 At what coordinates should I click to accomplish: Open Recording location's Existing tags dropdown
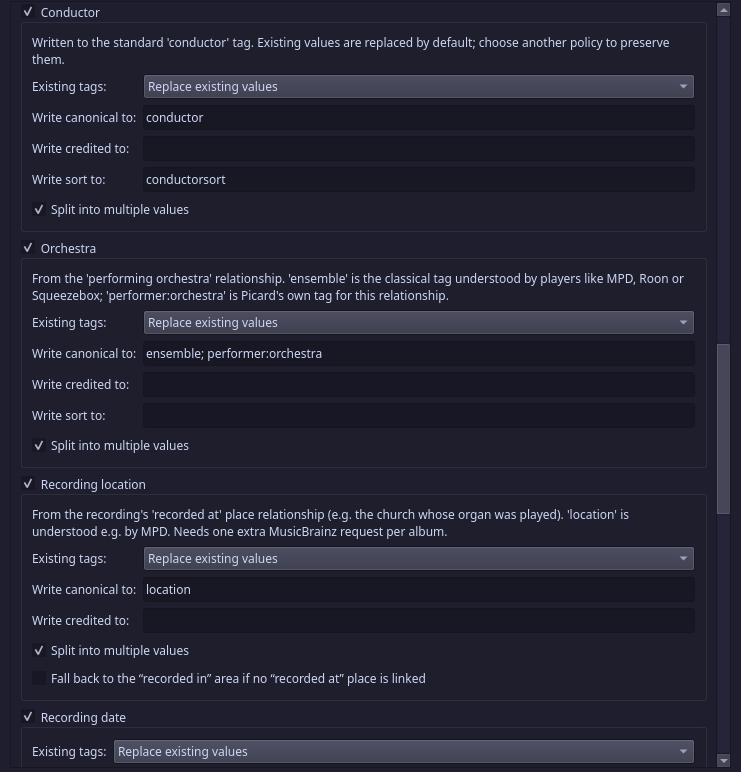[419, 558]
